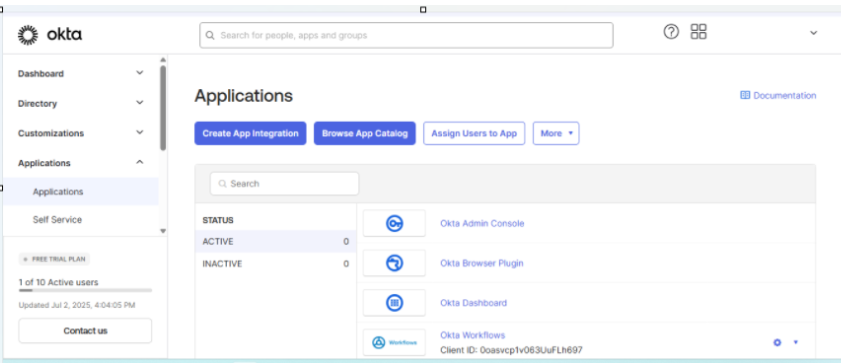Click sidebar scrollbar up arrow
This screenshot has width=864, height=364.
[163, 59]
